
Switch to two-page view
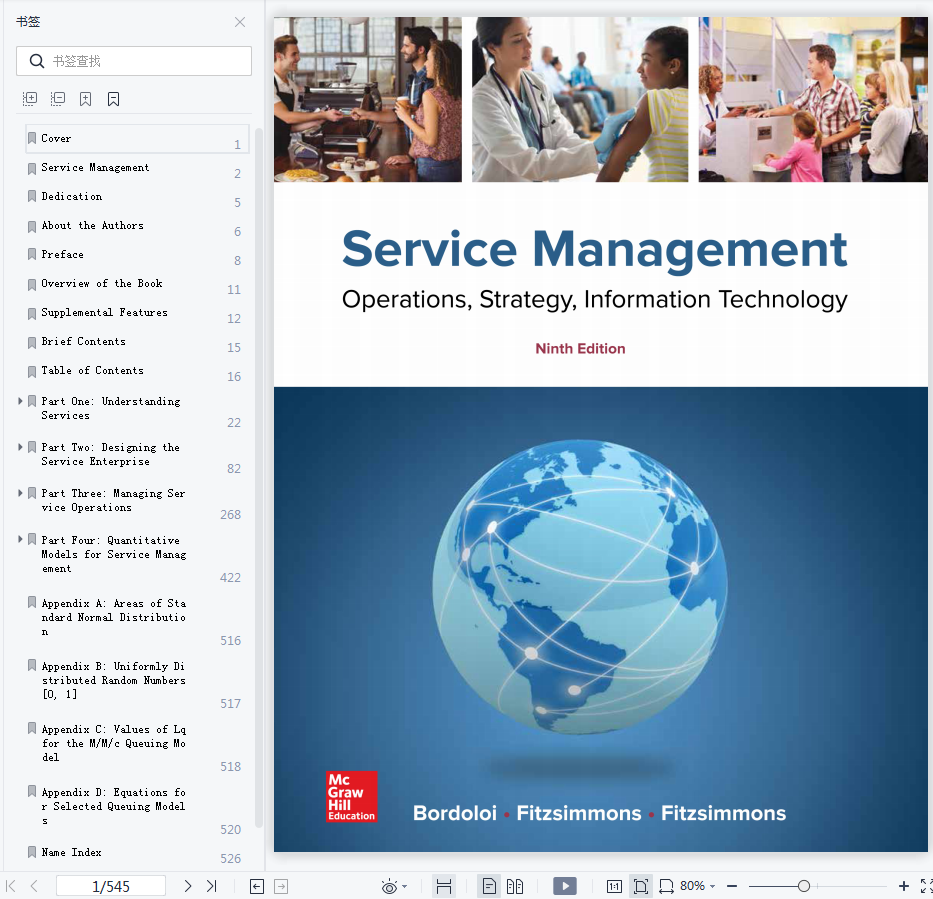point(515,887)
